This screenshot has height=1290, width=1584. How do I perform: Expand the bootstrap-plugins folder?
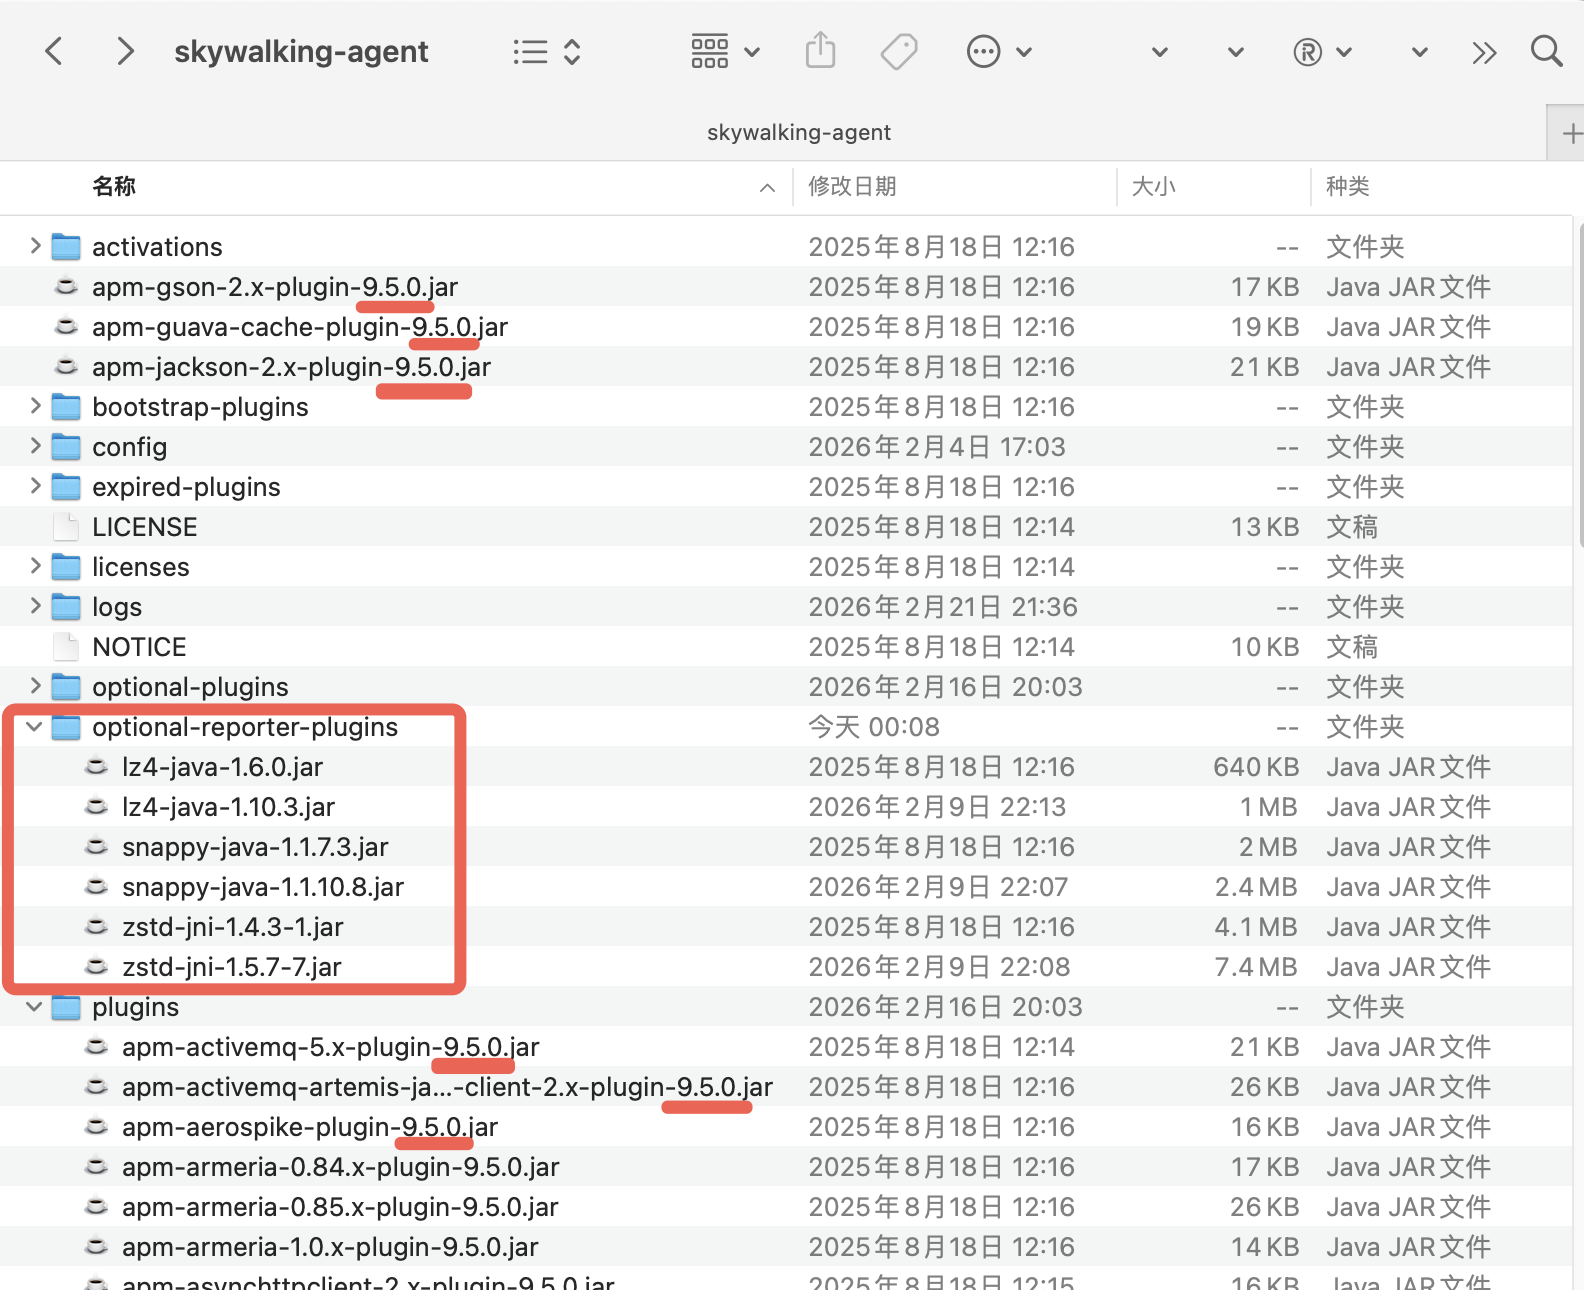[35, 406]
